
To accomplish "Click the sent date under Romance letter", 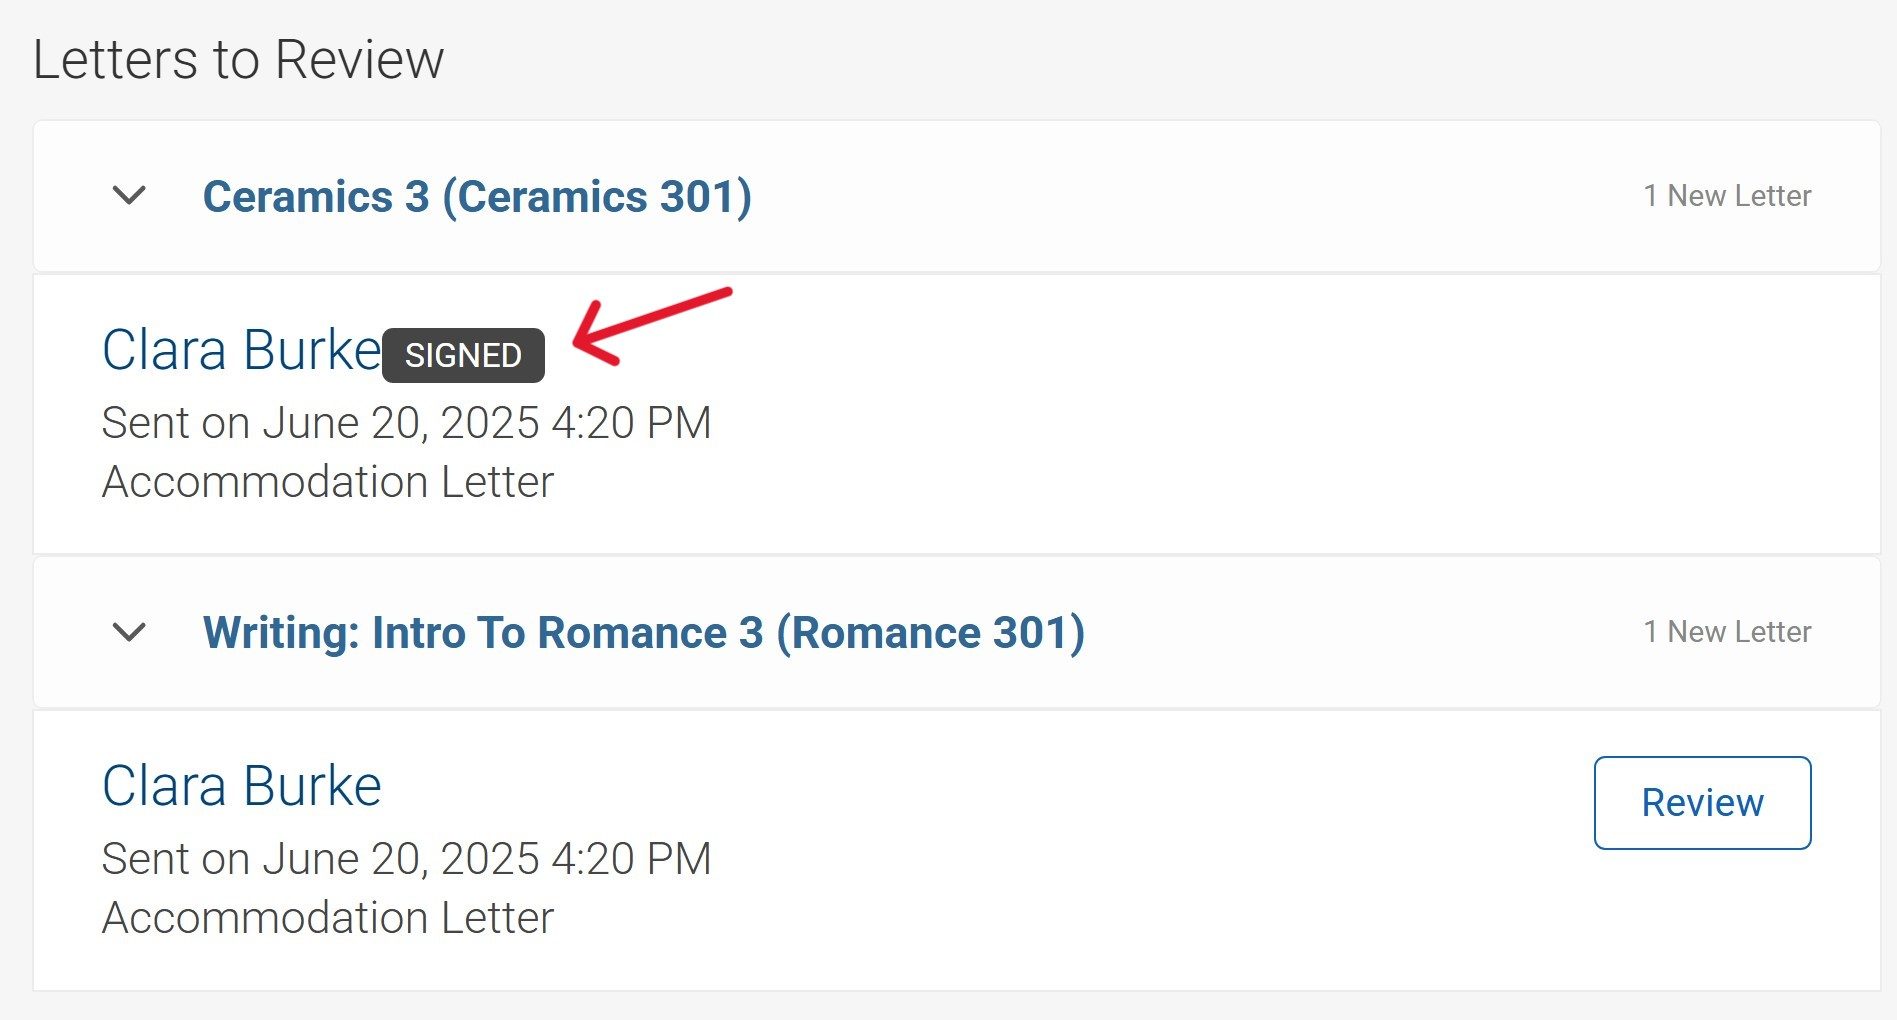I will click(x=406, y=858).
